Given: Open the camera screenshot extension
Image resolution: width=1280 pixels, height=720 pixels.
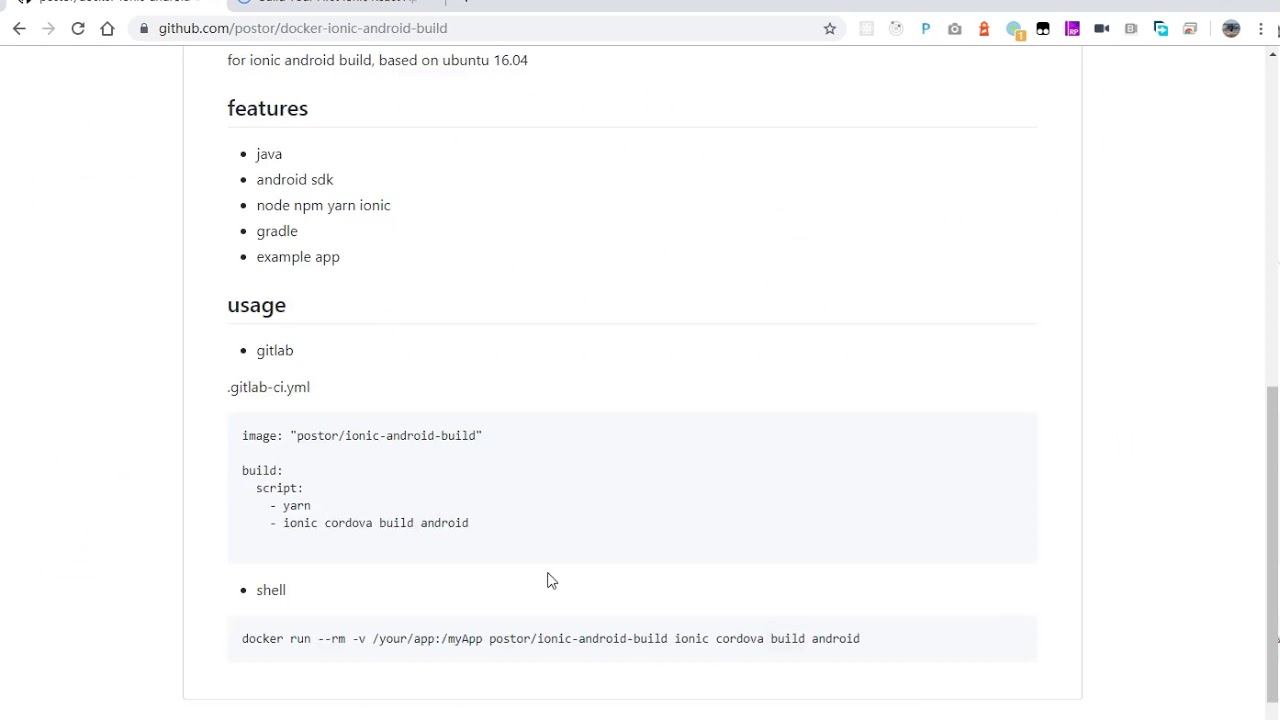Looking at the screenshot, I should coord(955,29).
